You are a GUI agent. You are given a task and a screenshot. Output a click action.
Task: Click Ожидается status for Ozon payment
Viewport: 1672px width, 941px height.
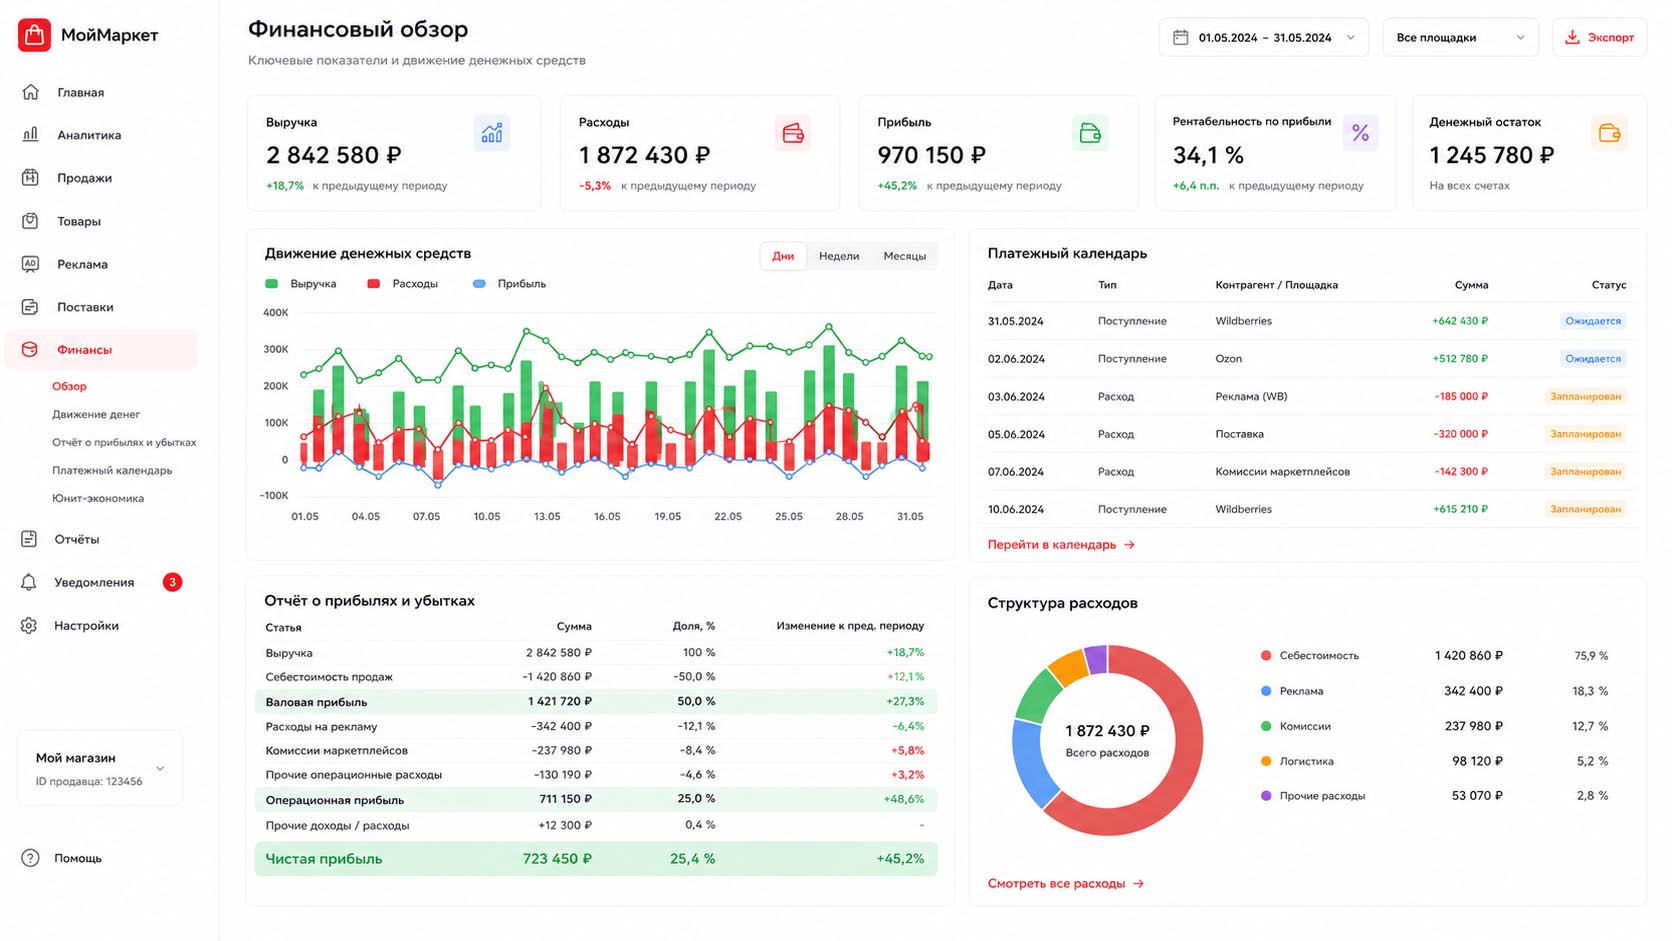coord(1593,359)
